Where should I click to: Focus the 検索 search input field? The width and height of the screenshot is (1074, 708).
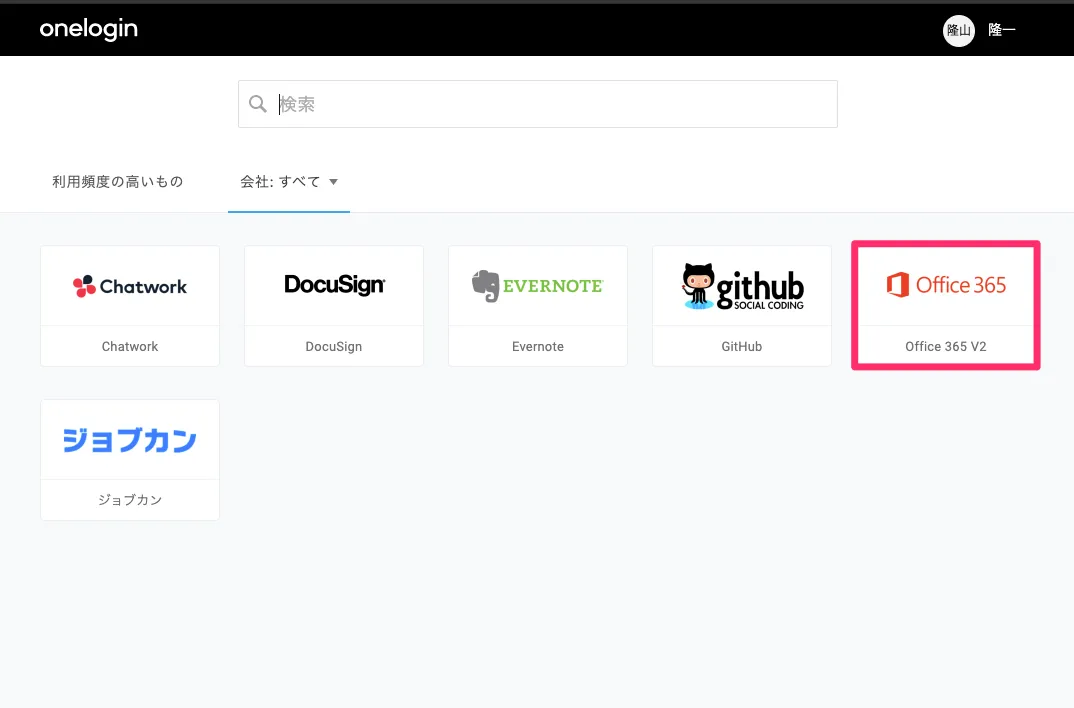click(550, 104)
